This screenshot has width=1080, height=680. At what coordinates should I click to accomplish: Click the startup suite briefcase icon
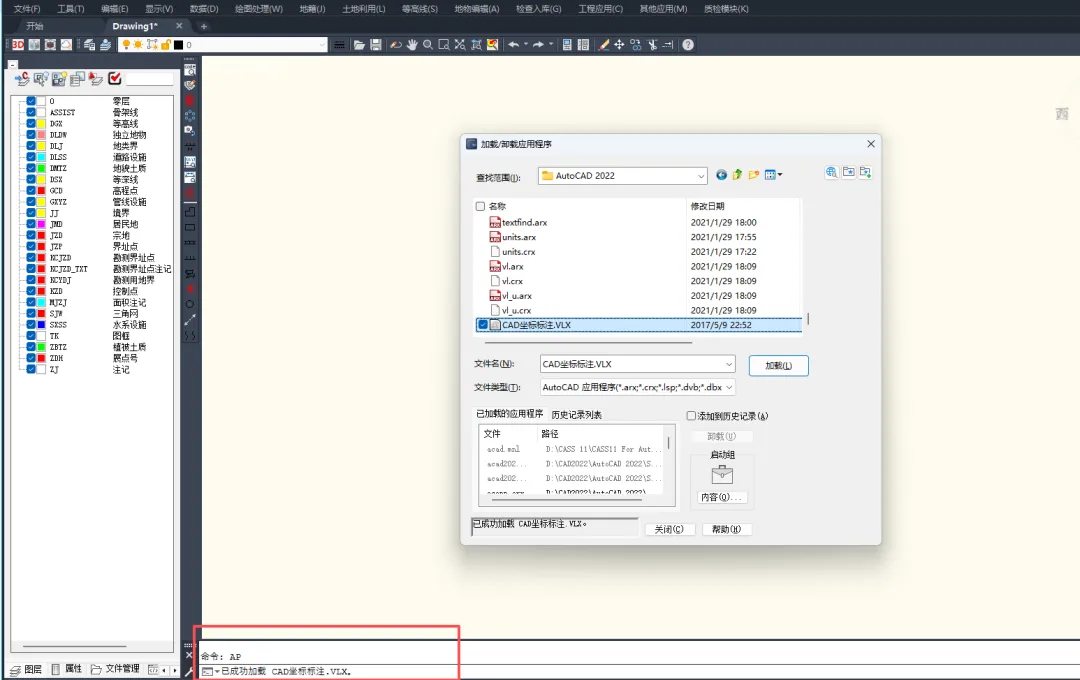[x=722, y=475]
